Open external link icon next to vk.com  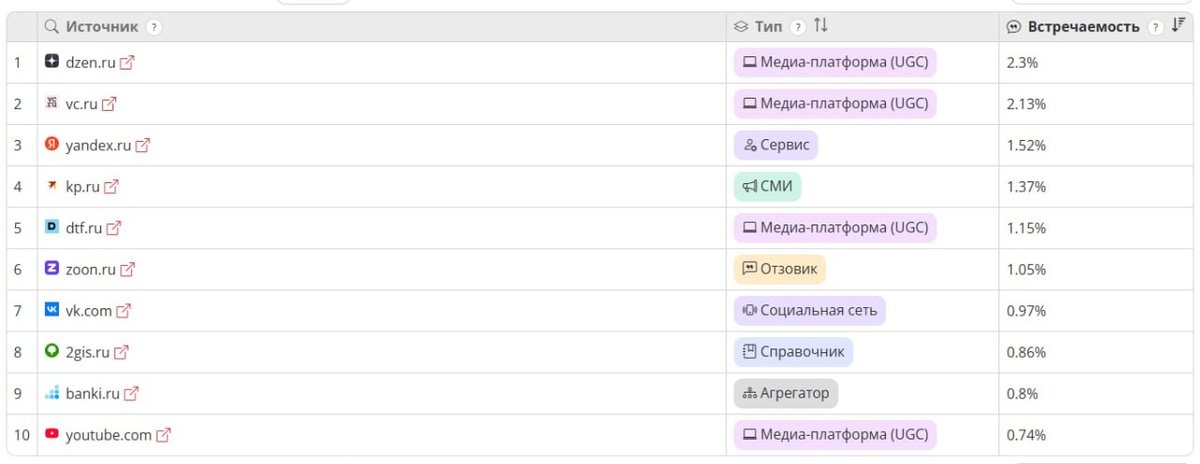pos(123,311)
